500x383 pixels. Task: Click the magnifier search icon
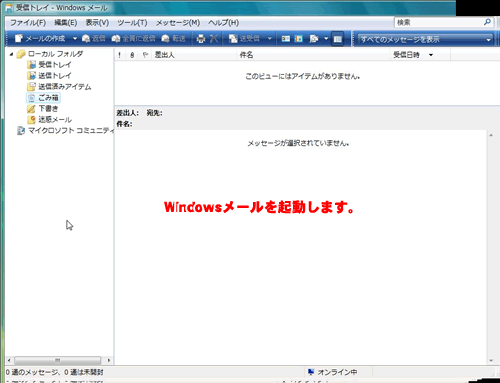[x=487, y=22]
